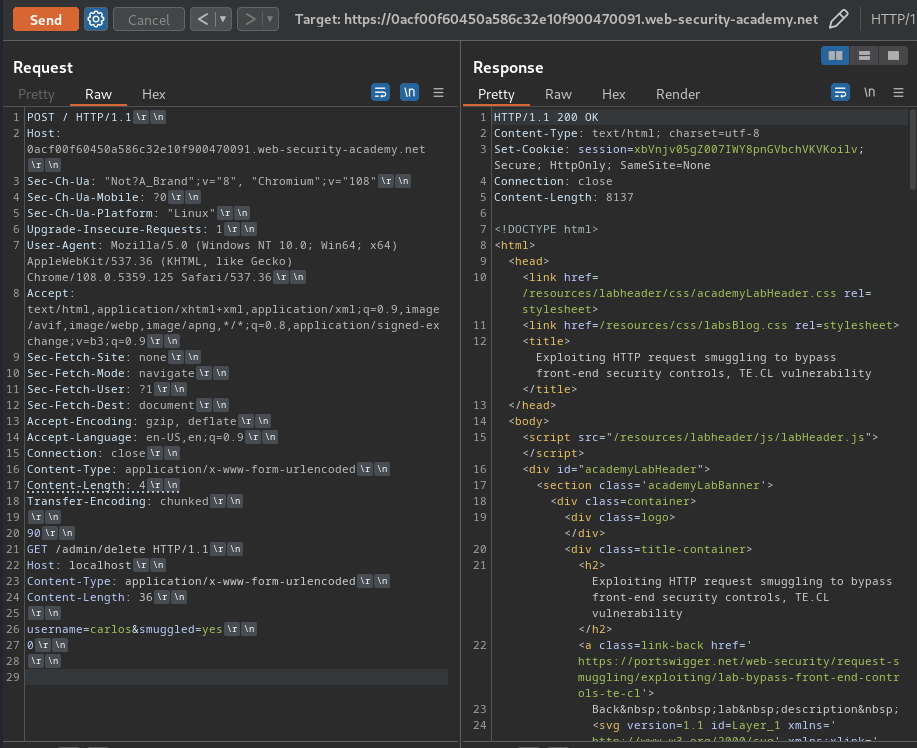The width and height of the screenshot is (917, 748).
Task: Open history dropdown next to back arrow
Action: click(x=223, y=19)
